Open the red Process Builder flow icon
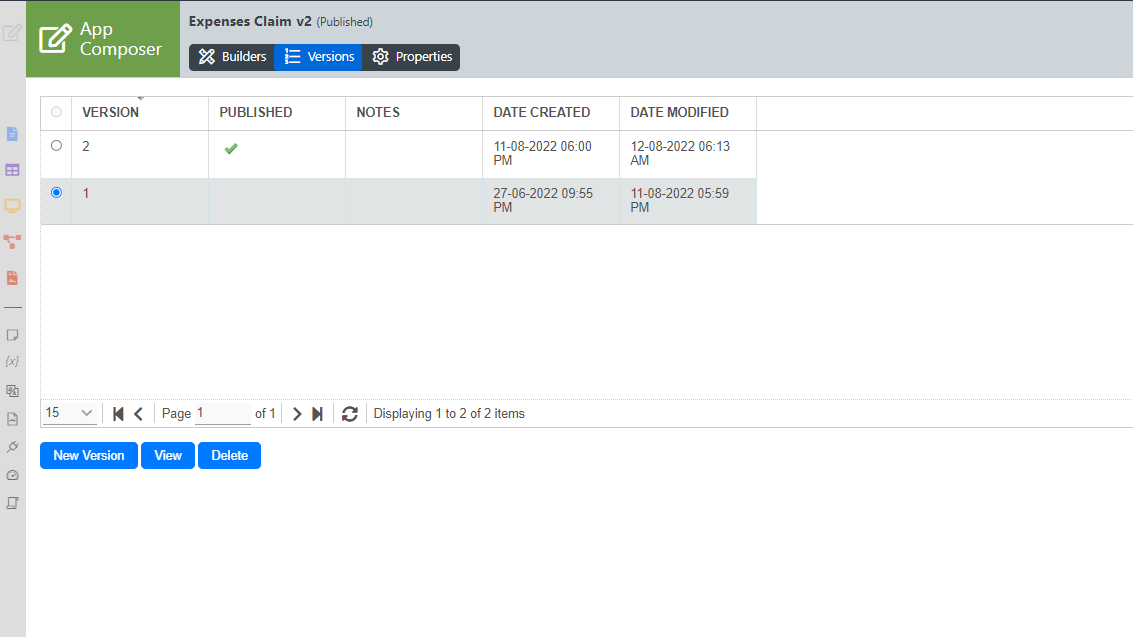 pyautogui.click(x=13, y=242)
